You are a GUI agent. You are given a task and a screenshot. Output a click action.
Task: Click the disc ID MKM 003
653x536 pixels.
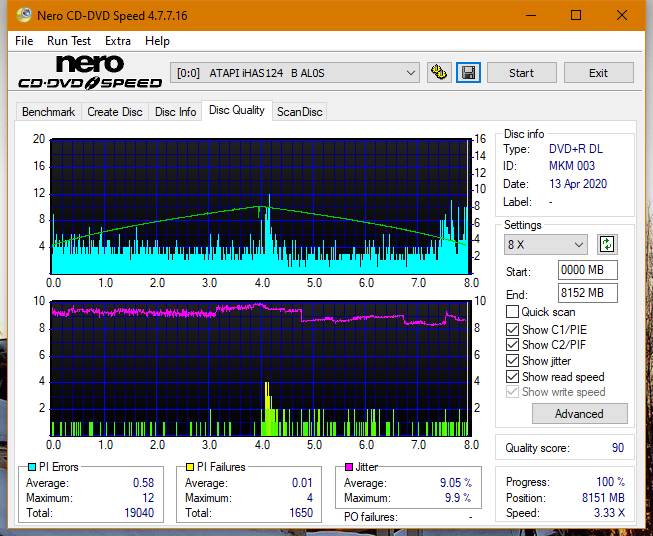coord(572,166)
